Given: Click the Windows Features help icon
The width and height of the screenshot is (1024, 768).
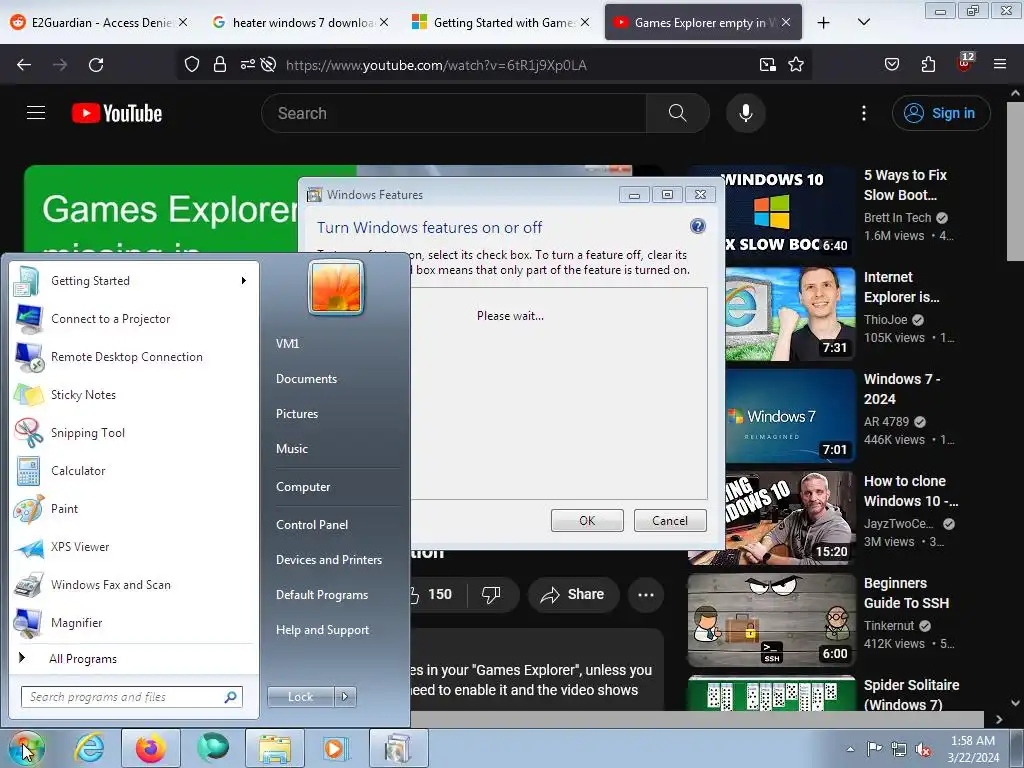Looking at the screenshot, I should 697,226.
